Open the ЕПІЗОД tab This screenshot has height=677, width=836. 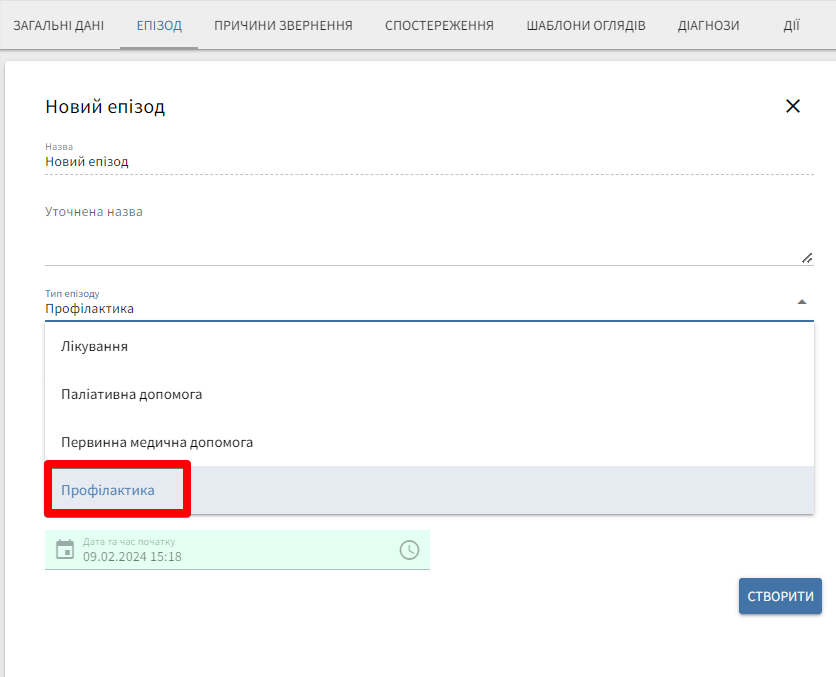pos(159,25)
